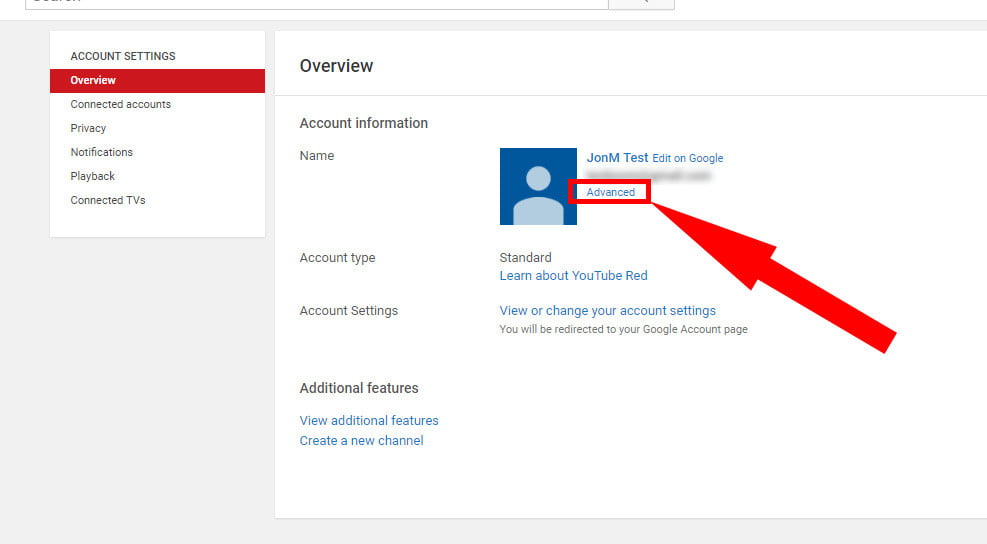Open Playback settings
Screen dimensions: 987x544
click(x=93, y=176)
